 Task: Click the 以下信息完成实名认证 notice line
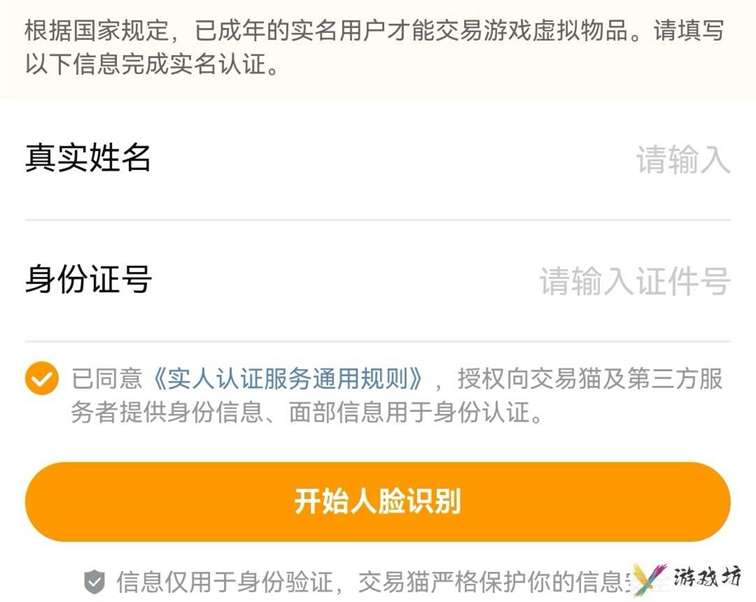[x=152, y=65]
